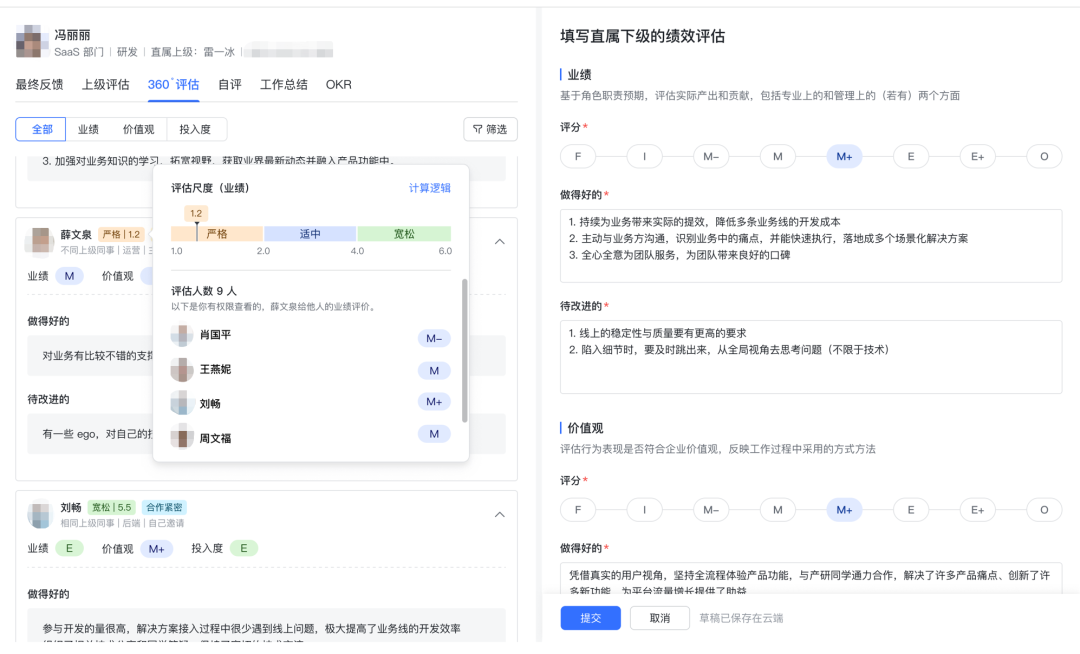Collapse 刘畅's evaluation card
This screenshot has height=654, width=1080.
click(x=500, y=514)
